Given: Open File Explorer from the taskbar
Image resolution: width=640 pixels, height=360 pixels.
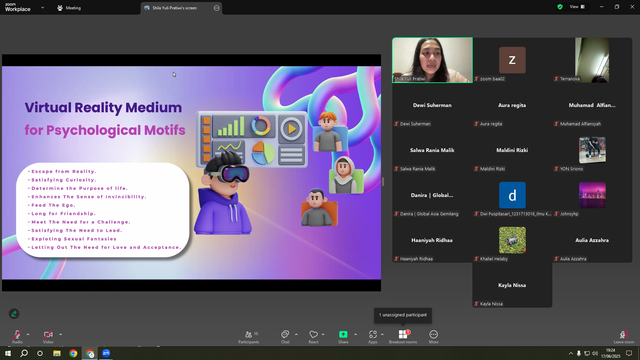Looking at the screenshot, I should 57,353.
